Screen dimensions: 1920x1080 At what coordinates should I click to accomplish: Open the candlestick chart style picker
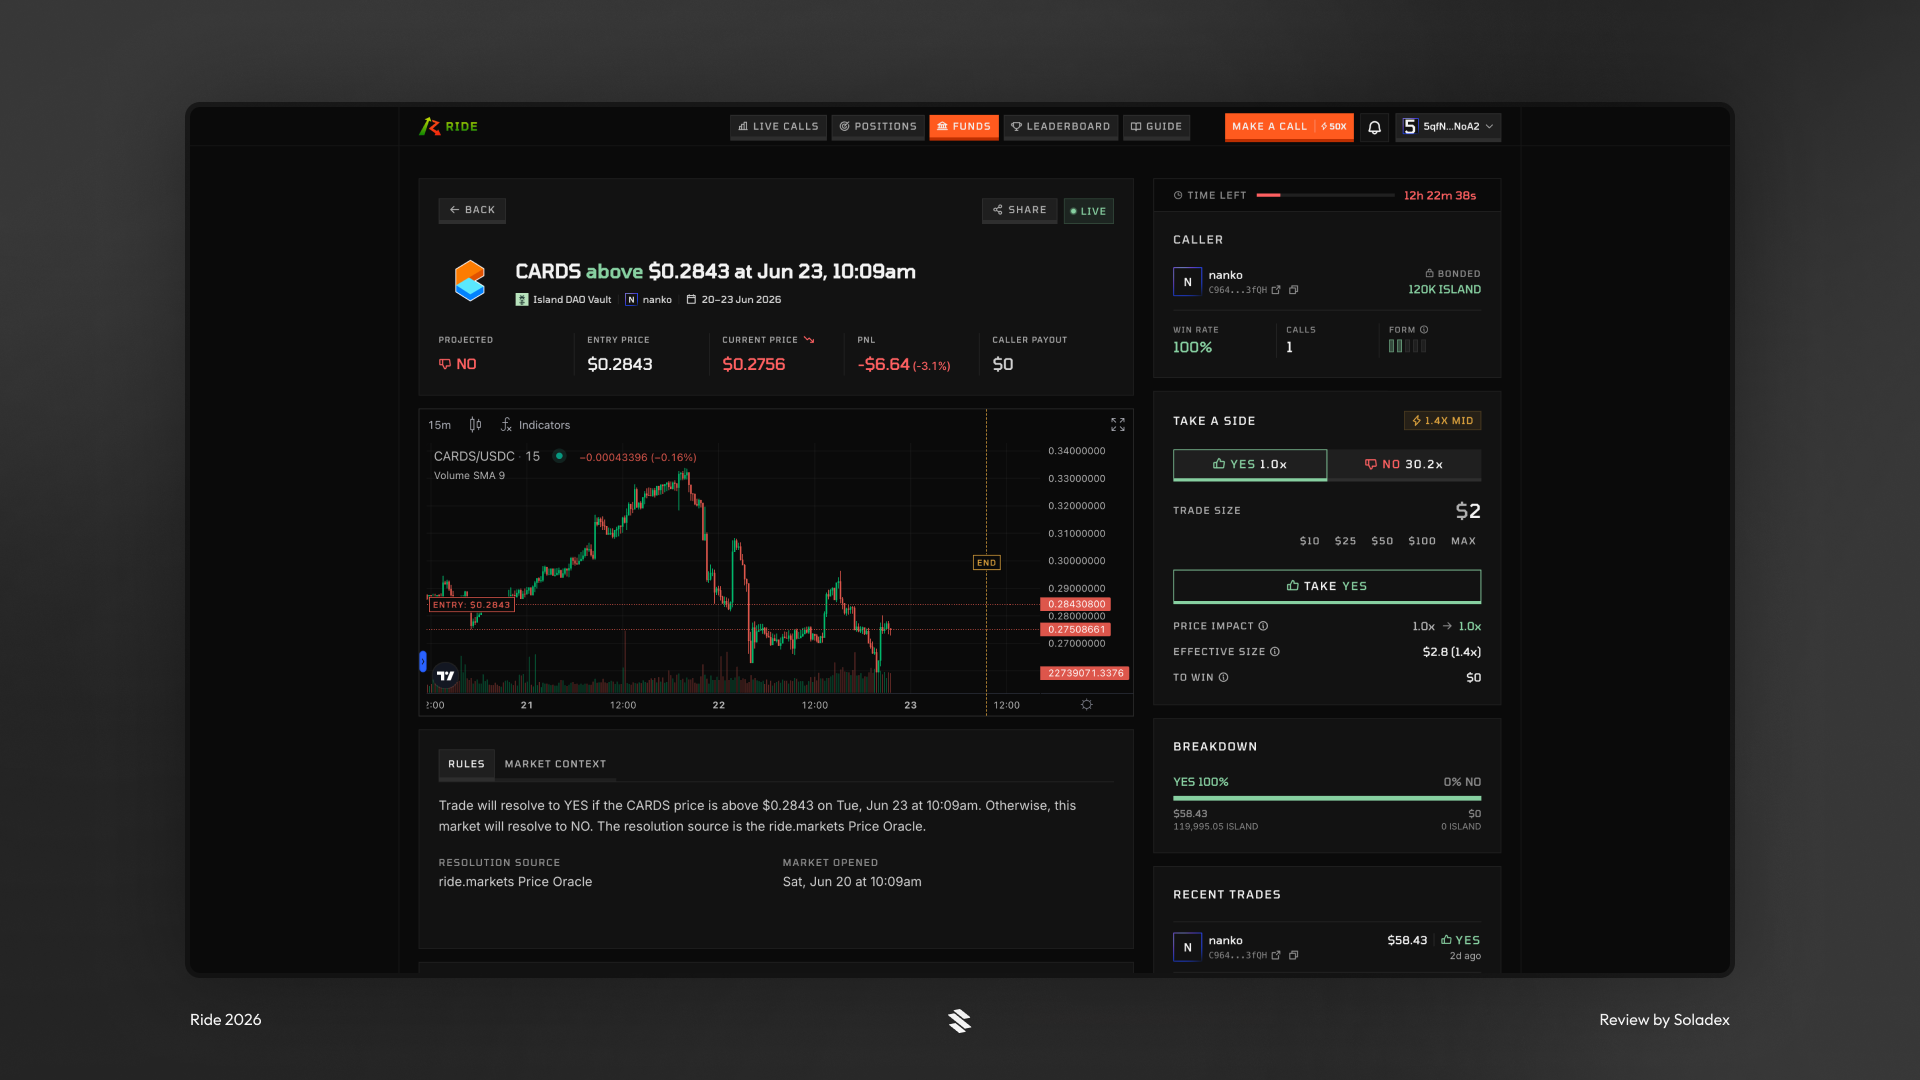[x=476, y=425]
